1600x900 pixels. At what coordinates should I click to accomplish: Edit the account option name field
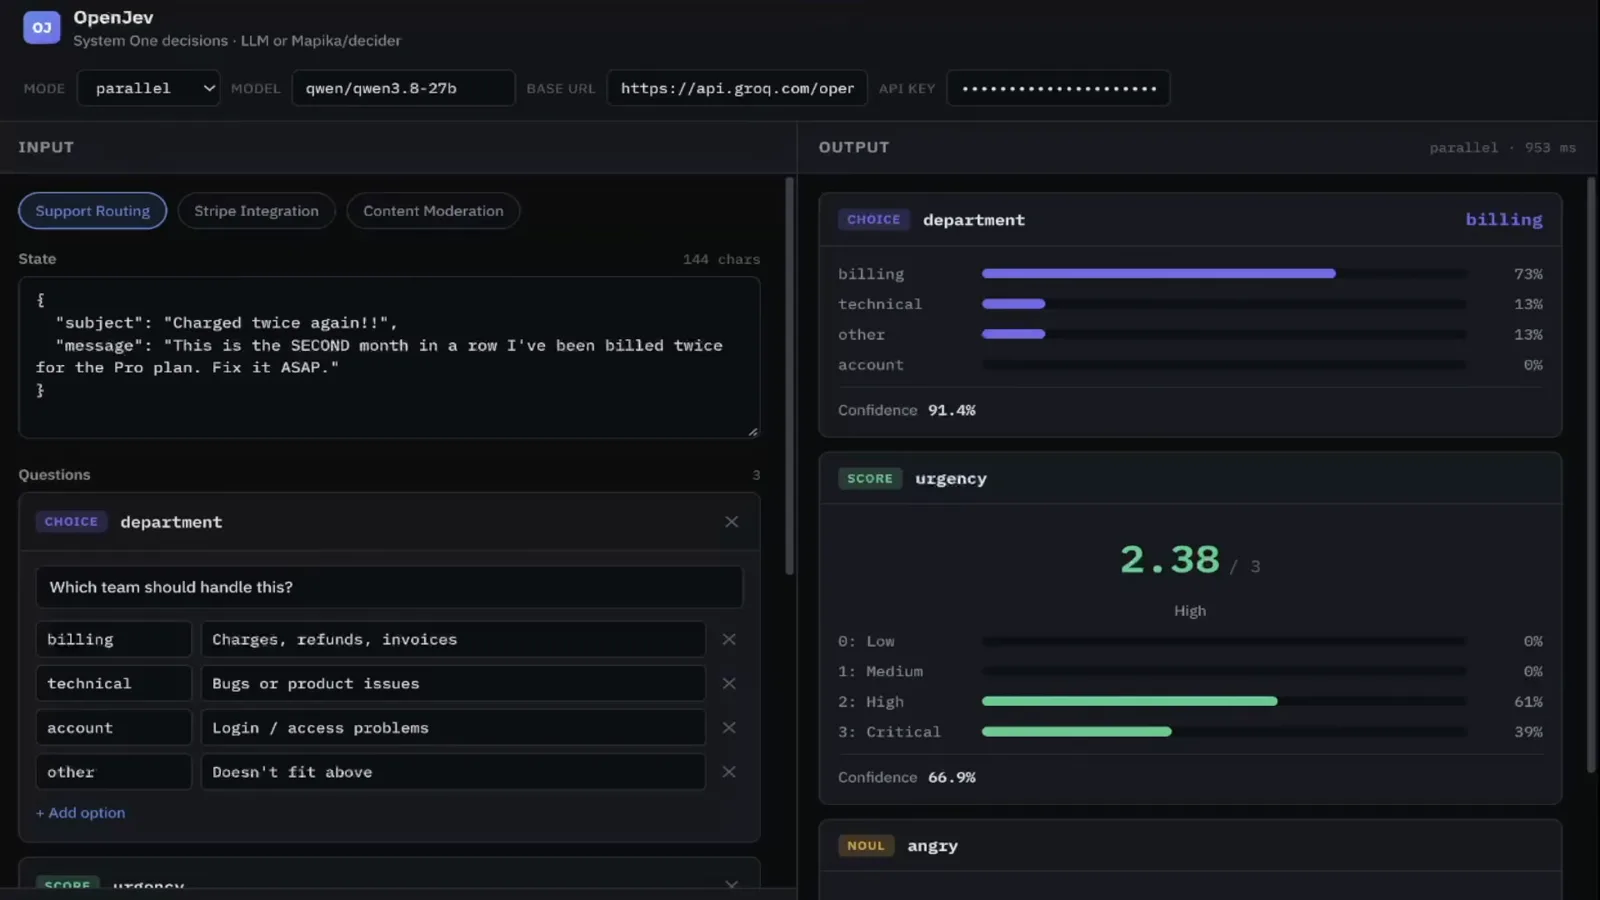tap(113, 728)
